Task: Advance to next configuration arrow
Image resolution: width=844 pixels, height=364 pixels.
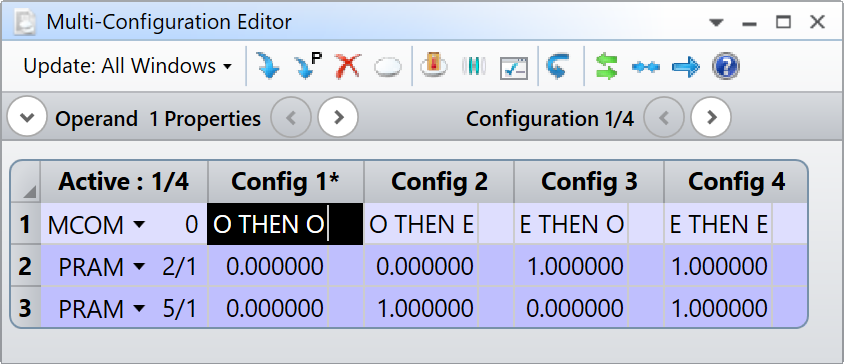Action: 711,117
